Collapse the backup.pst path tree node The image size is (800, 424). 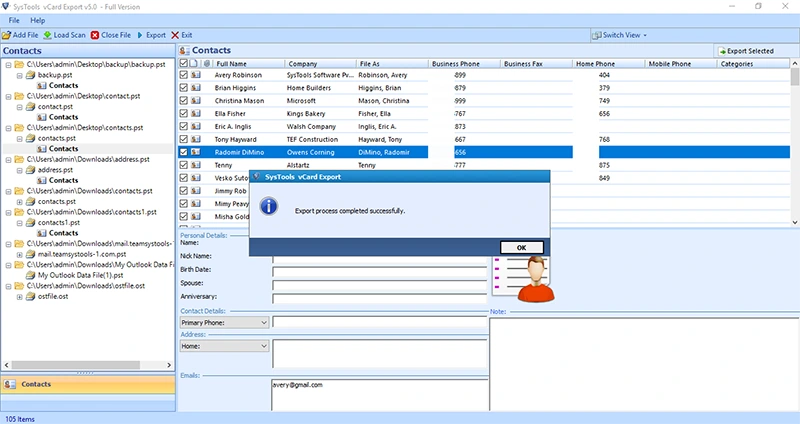[8, 65]
